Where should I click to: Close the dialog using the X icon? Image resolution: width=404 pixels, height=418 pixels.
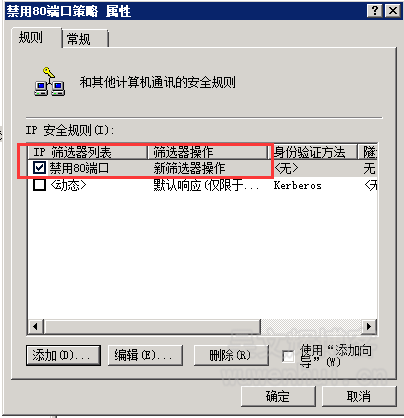393,11
